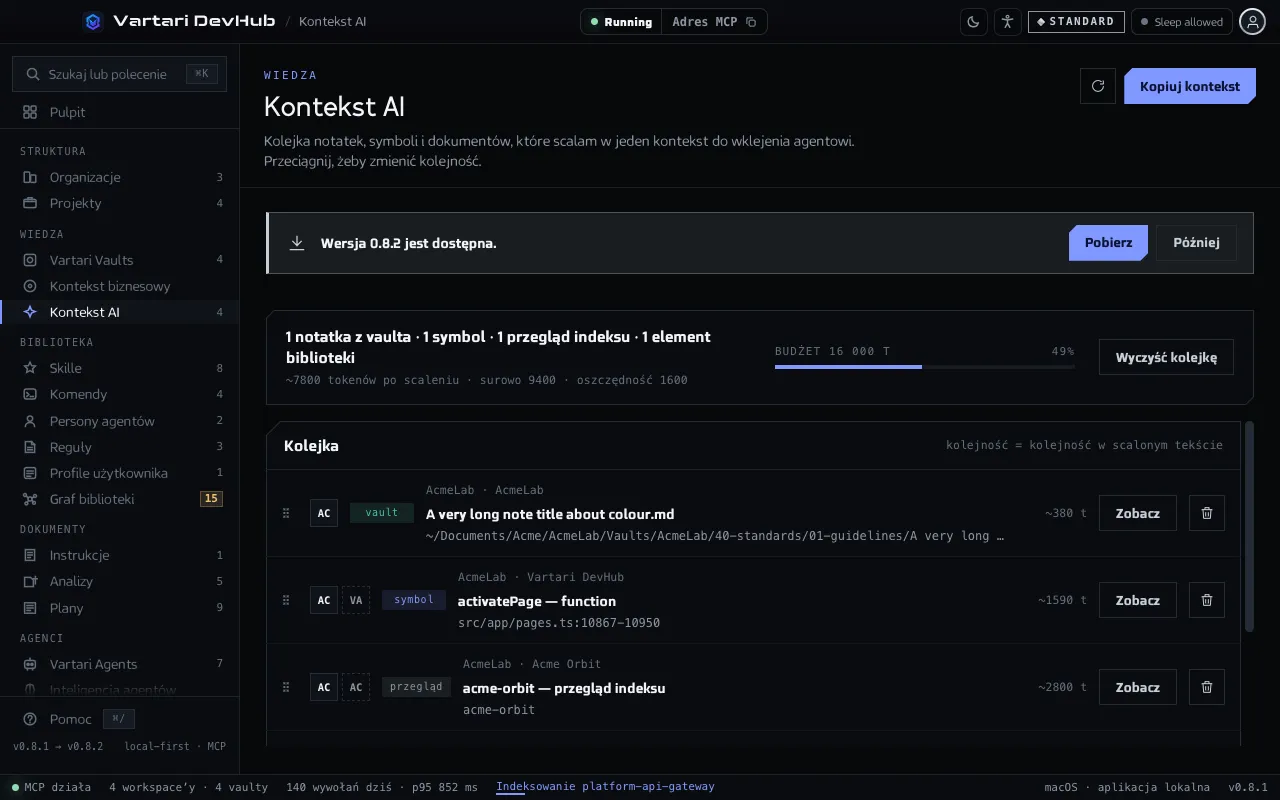Grab drag handle of activatePage row

(286, 600)
